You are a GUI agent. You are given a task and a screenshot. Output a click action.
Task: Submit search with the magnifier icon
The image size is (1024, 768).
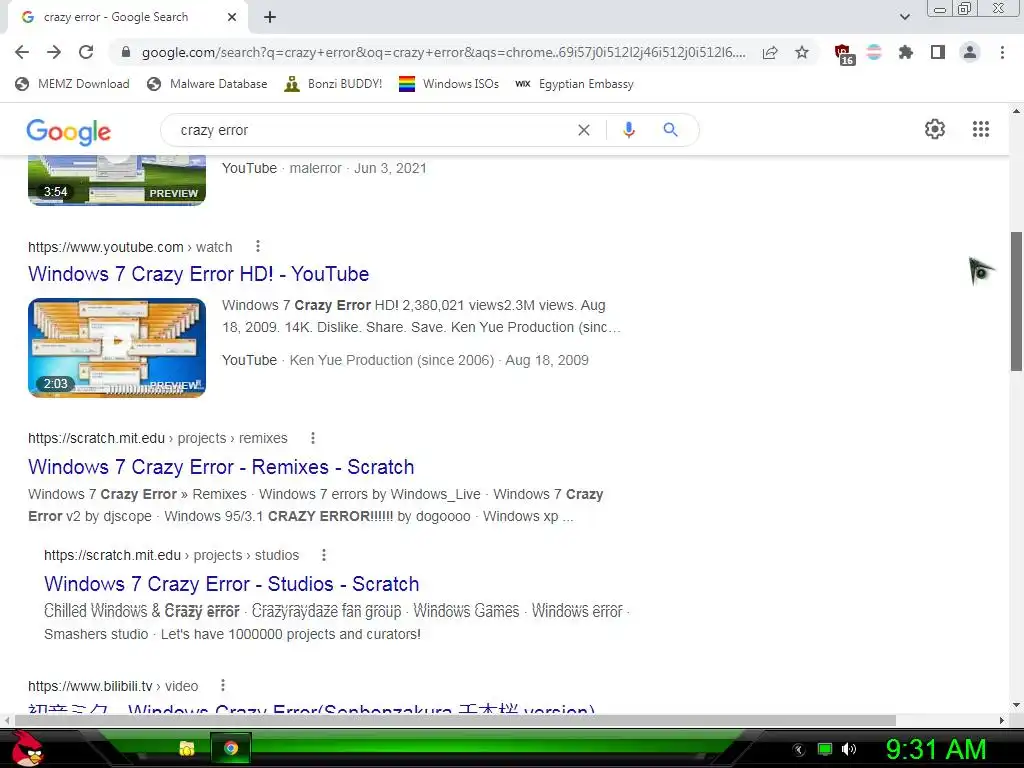click(x=670, y=130)
